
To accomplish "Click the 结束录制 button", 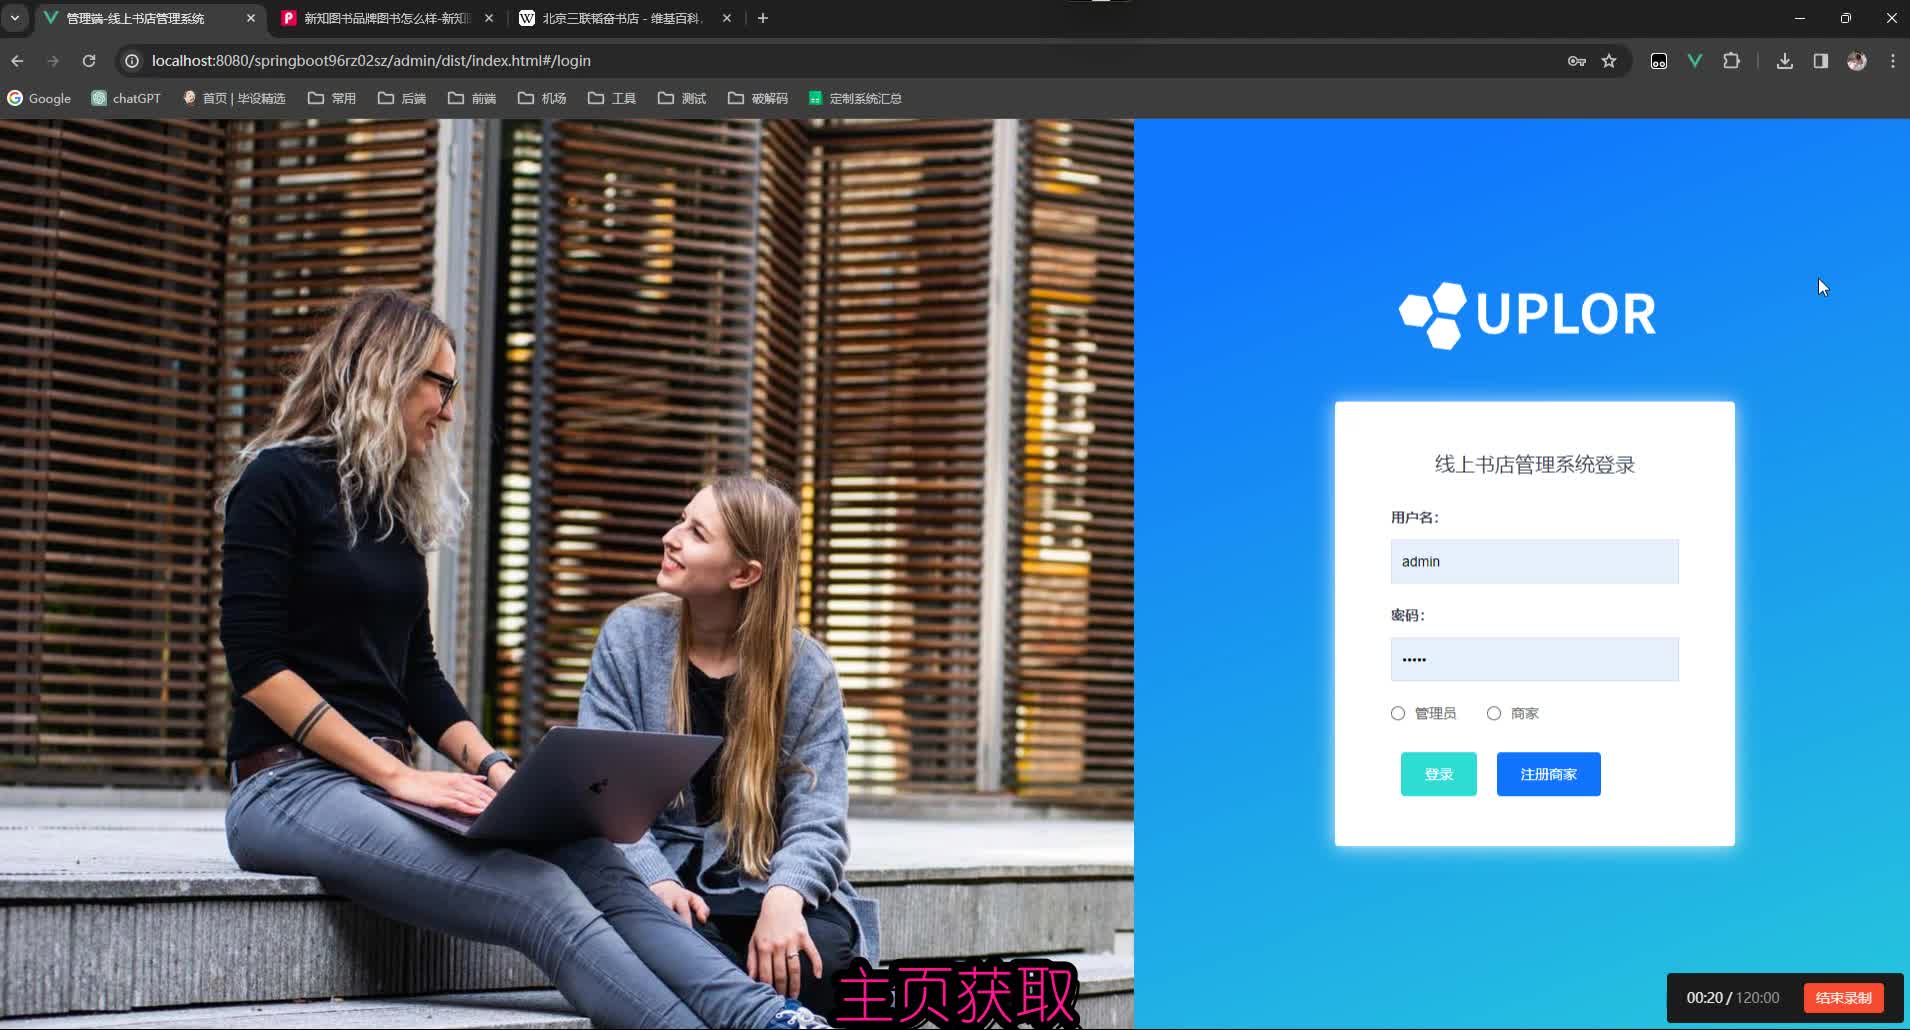I will [x=1843, y=998].
